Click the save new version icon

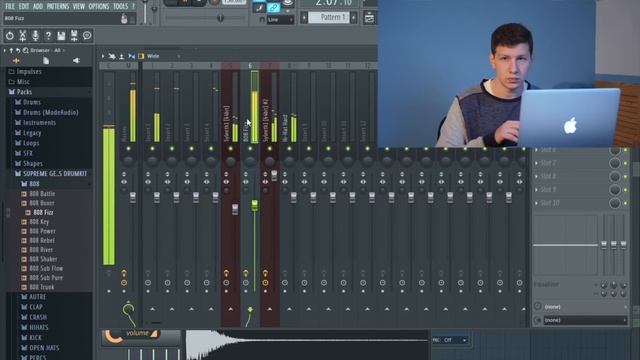[74, 36]
